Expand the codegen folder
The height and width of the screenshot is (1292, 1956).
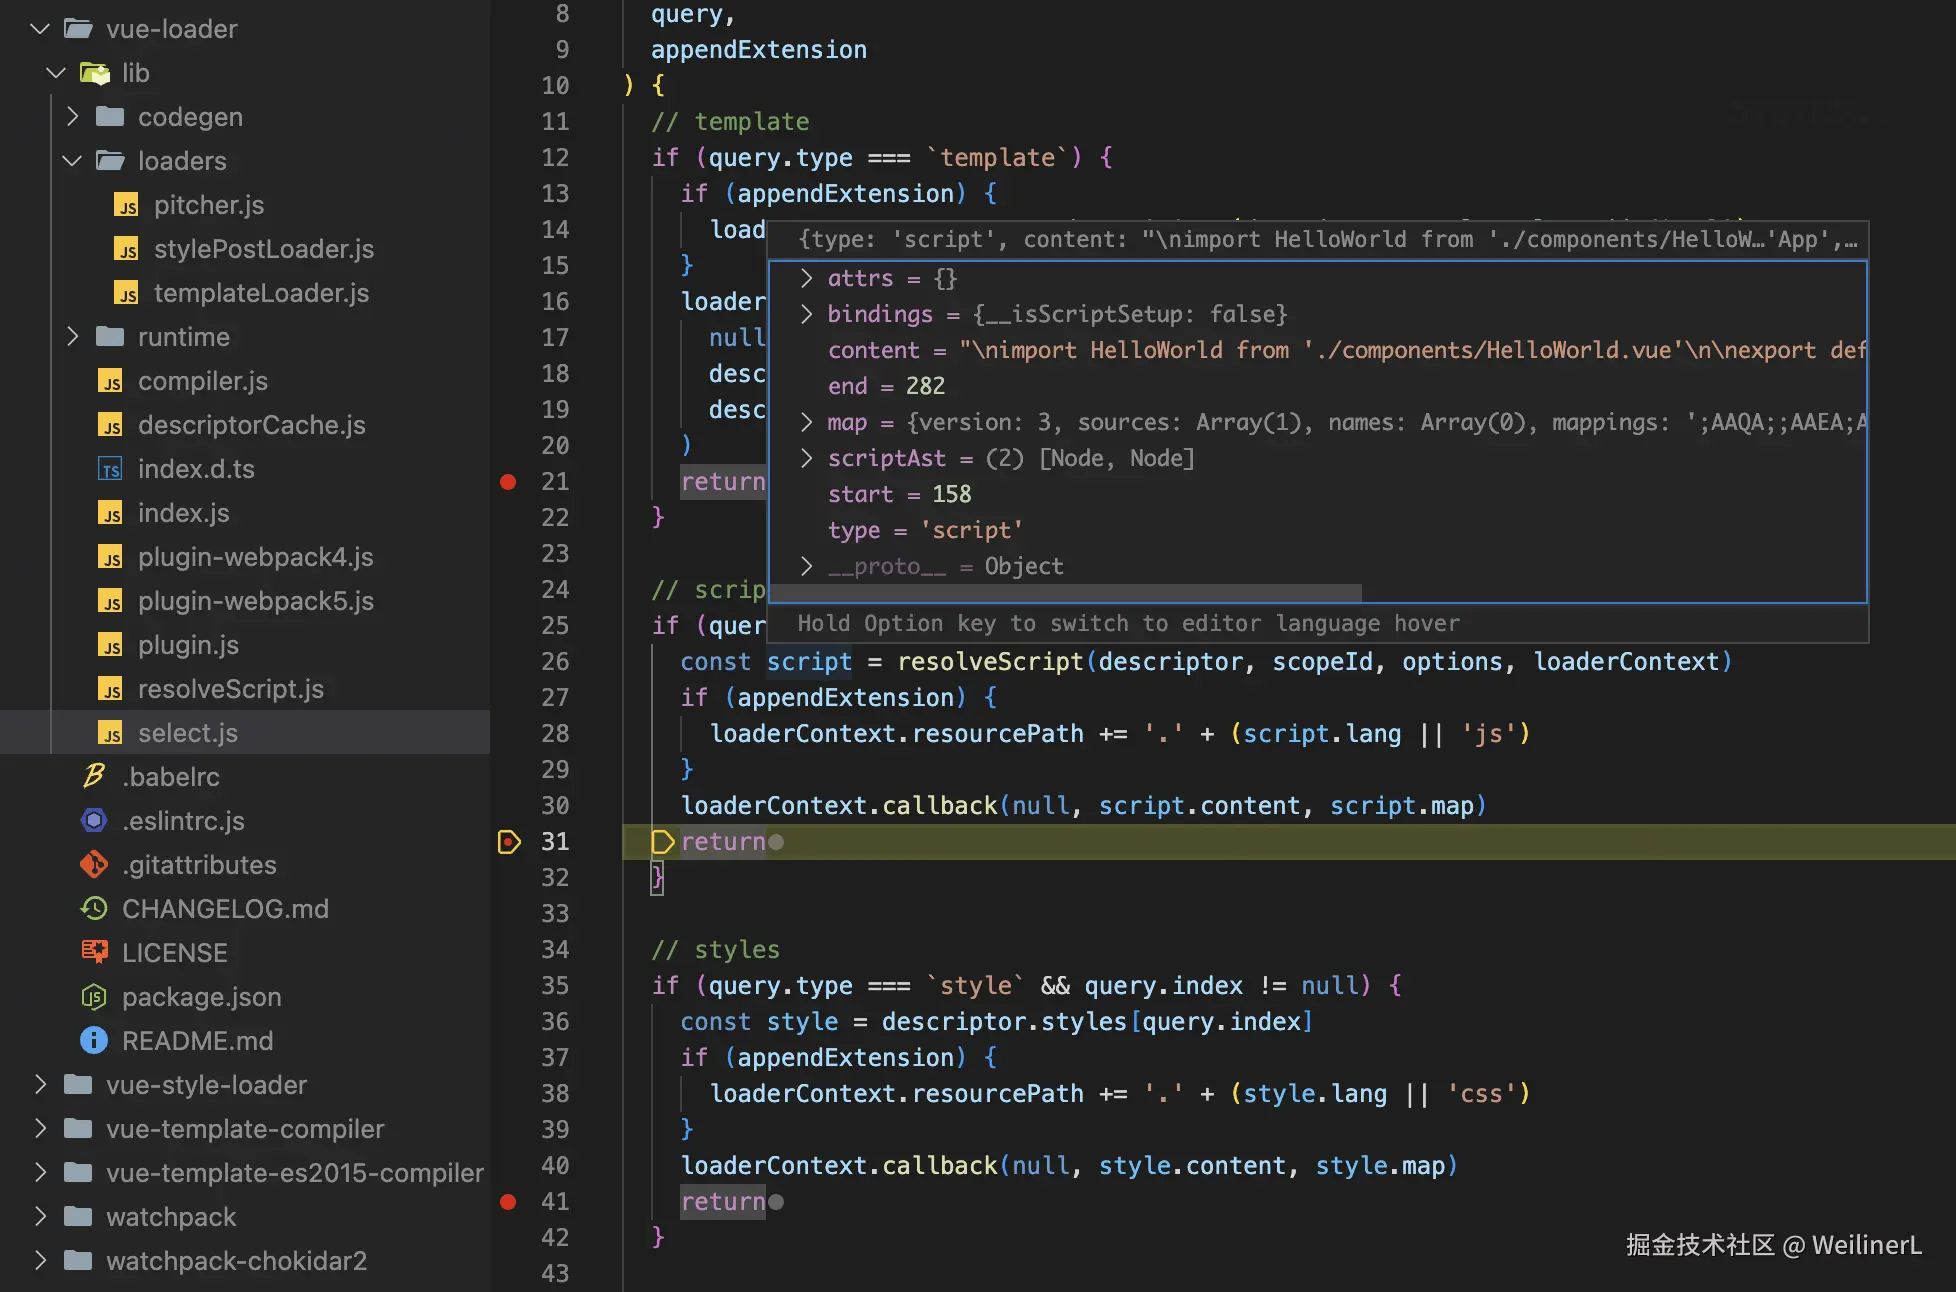coord(72,117)
